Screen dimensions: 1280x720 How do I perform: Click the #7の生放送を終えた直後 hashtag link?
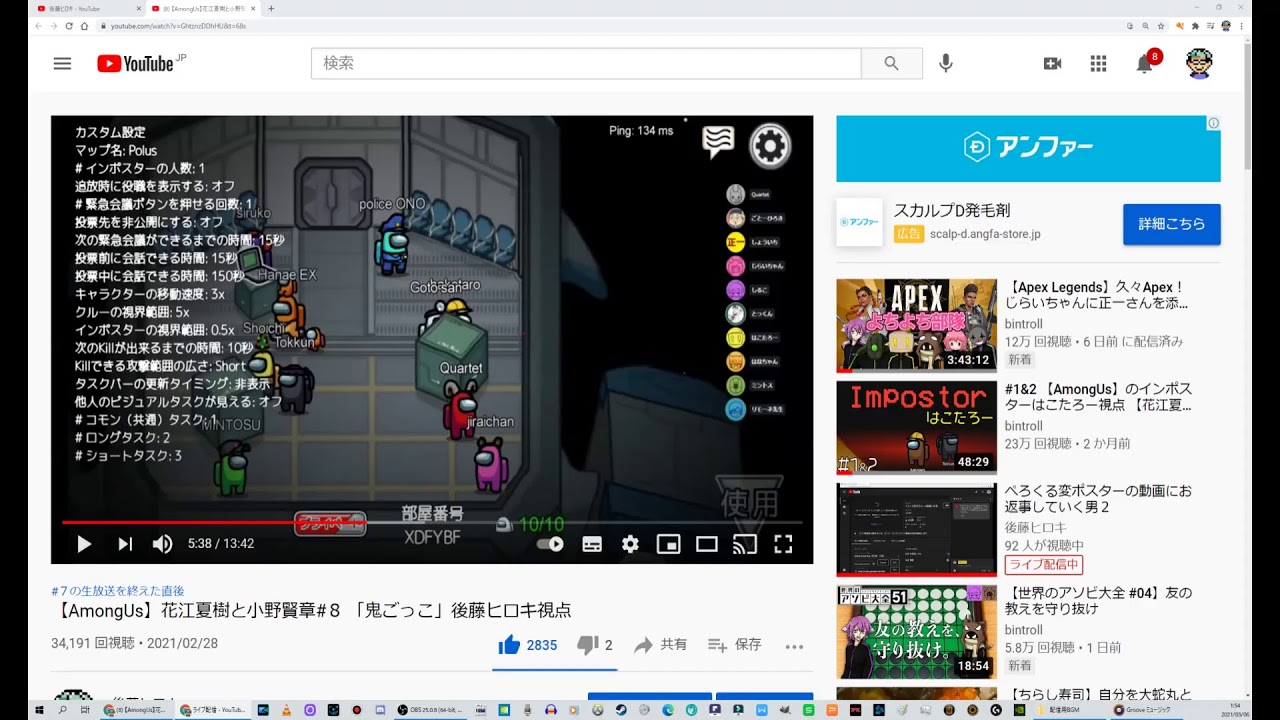pyautogui.click(x=118, y=591)
